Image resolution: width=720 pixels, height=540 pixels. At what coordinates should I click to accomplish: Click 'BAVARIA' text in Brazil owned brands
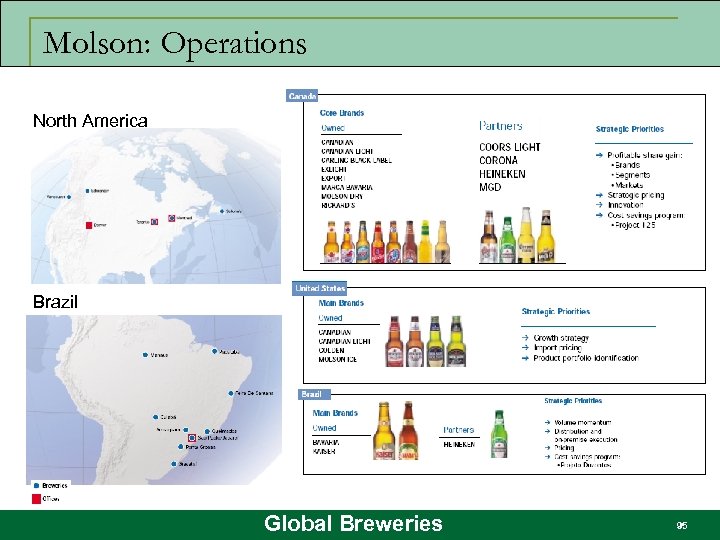[326, 443]
